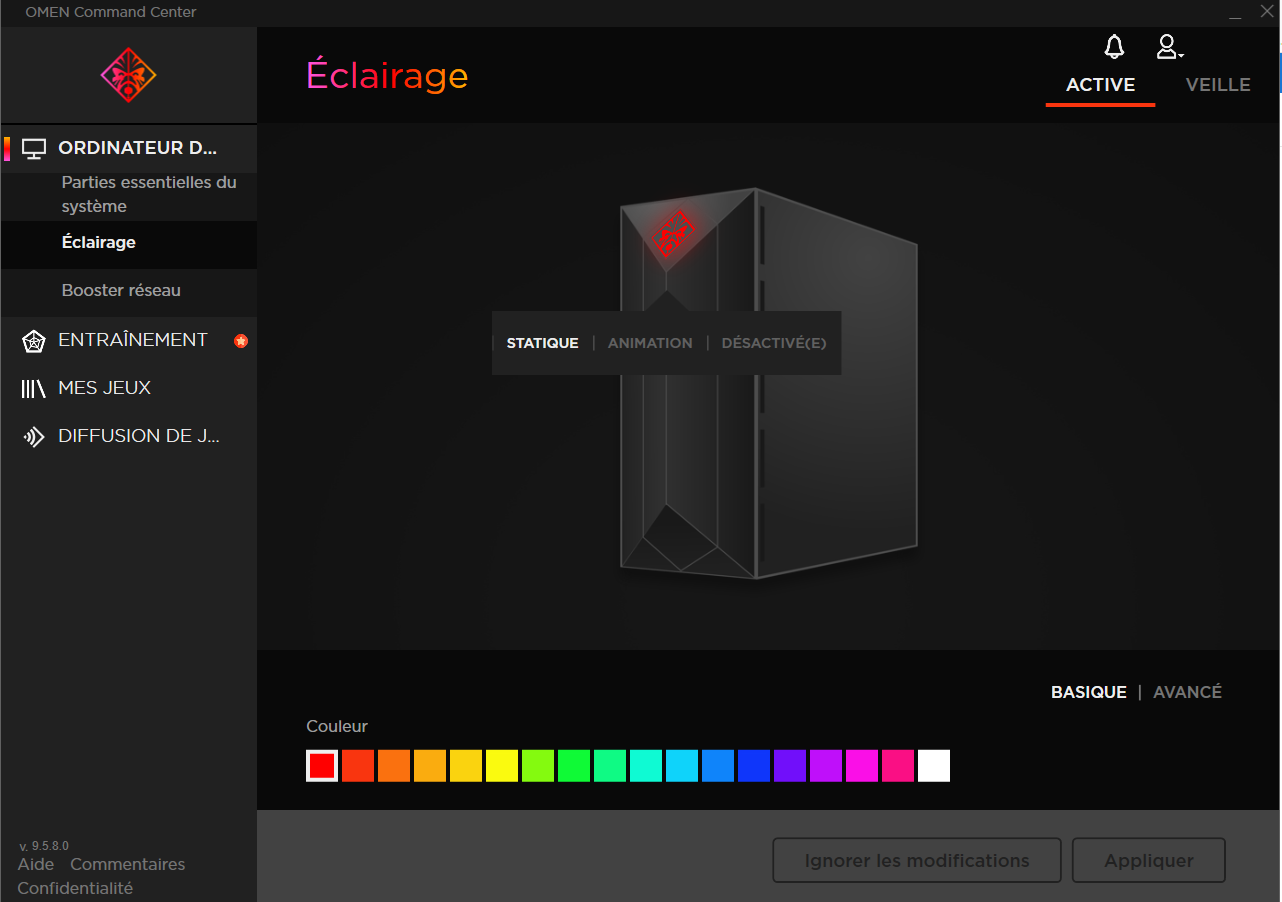Pick the orange color swatch
The height and width of the screenshot is (902, 1282).
pos(394,766)
